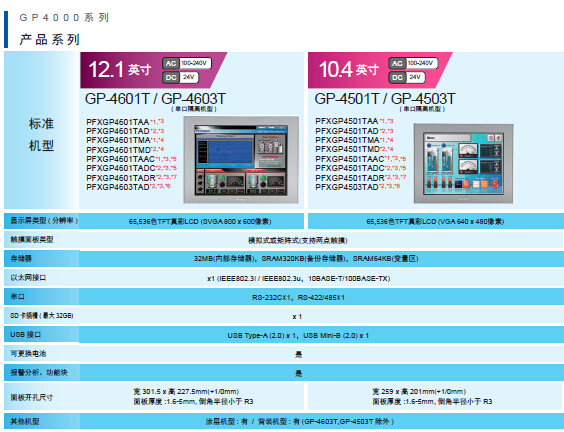
Task: Click the 面板开孔尺寸 row label
Action: click(32, 397)
